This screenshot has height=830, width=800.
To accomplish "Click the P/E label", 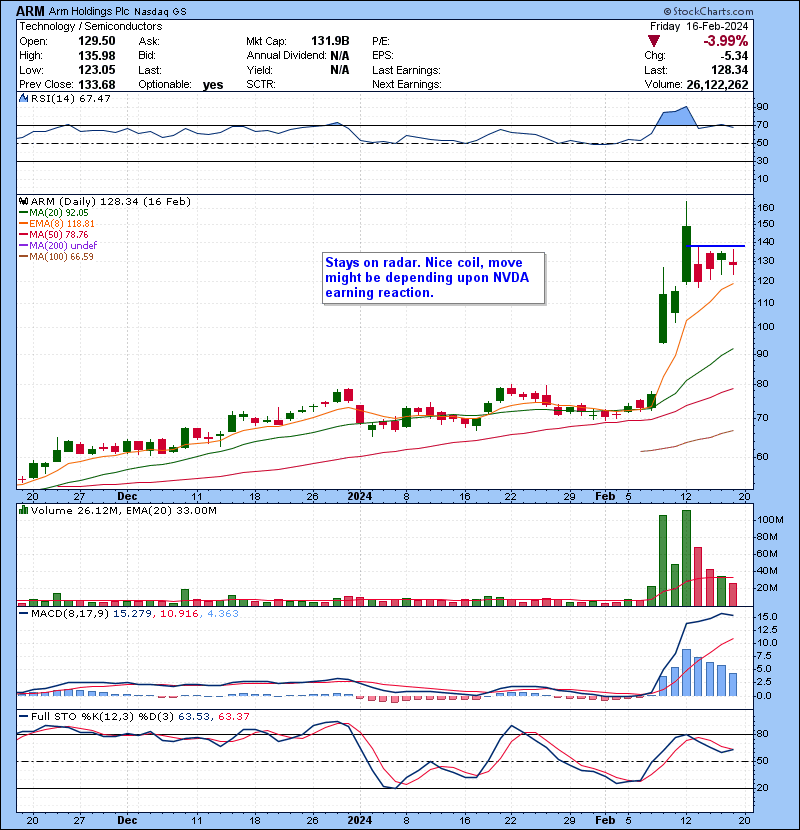I will [381, 41].
